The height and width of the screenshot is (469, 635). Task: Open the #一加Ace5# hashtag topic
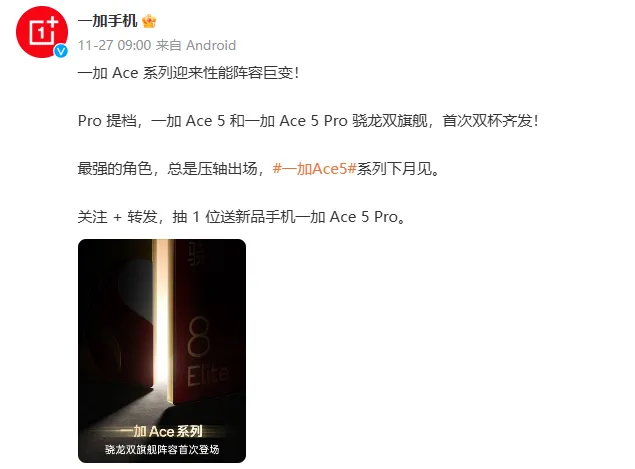314,168
